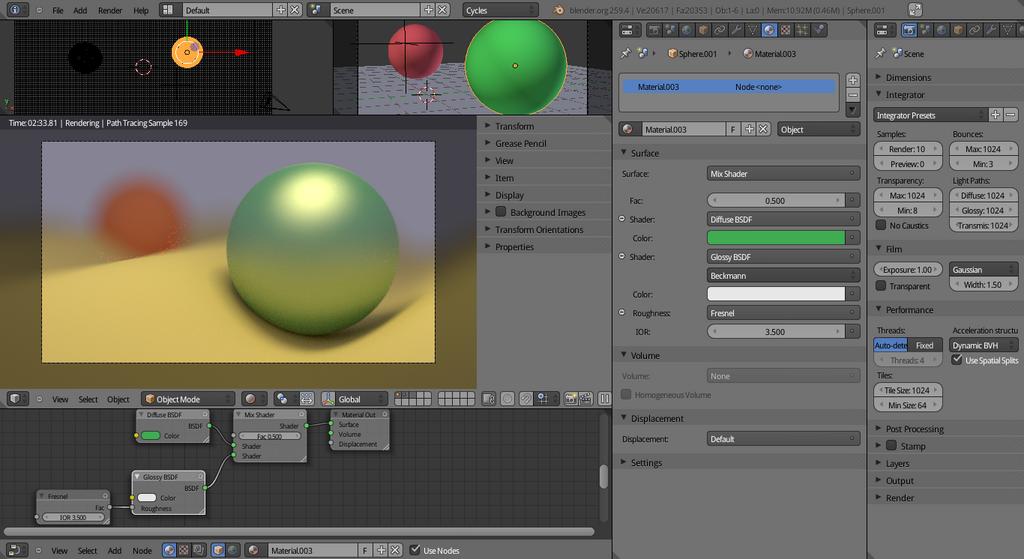Open the Diffuse BSDF shader dropdown
The width and height of the screenshot is (1024, 559).
tap(783, 219)
